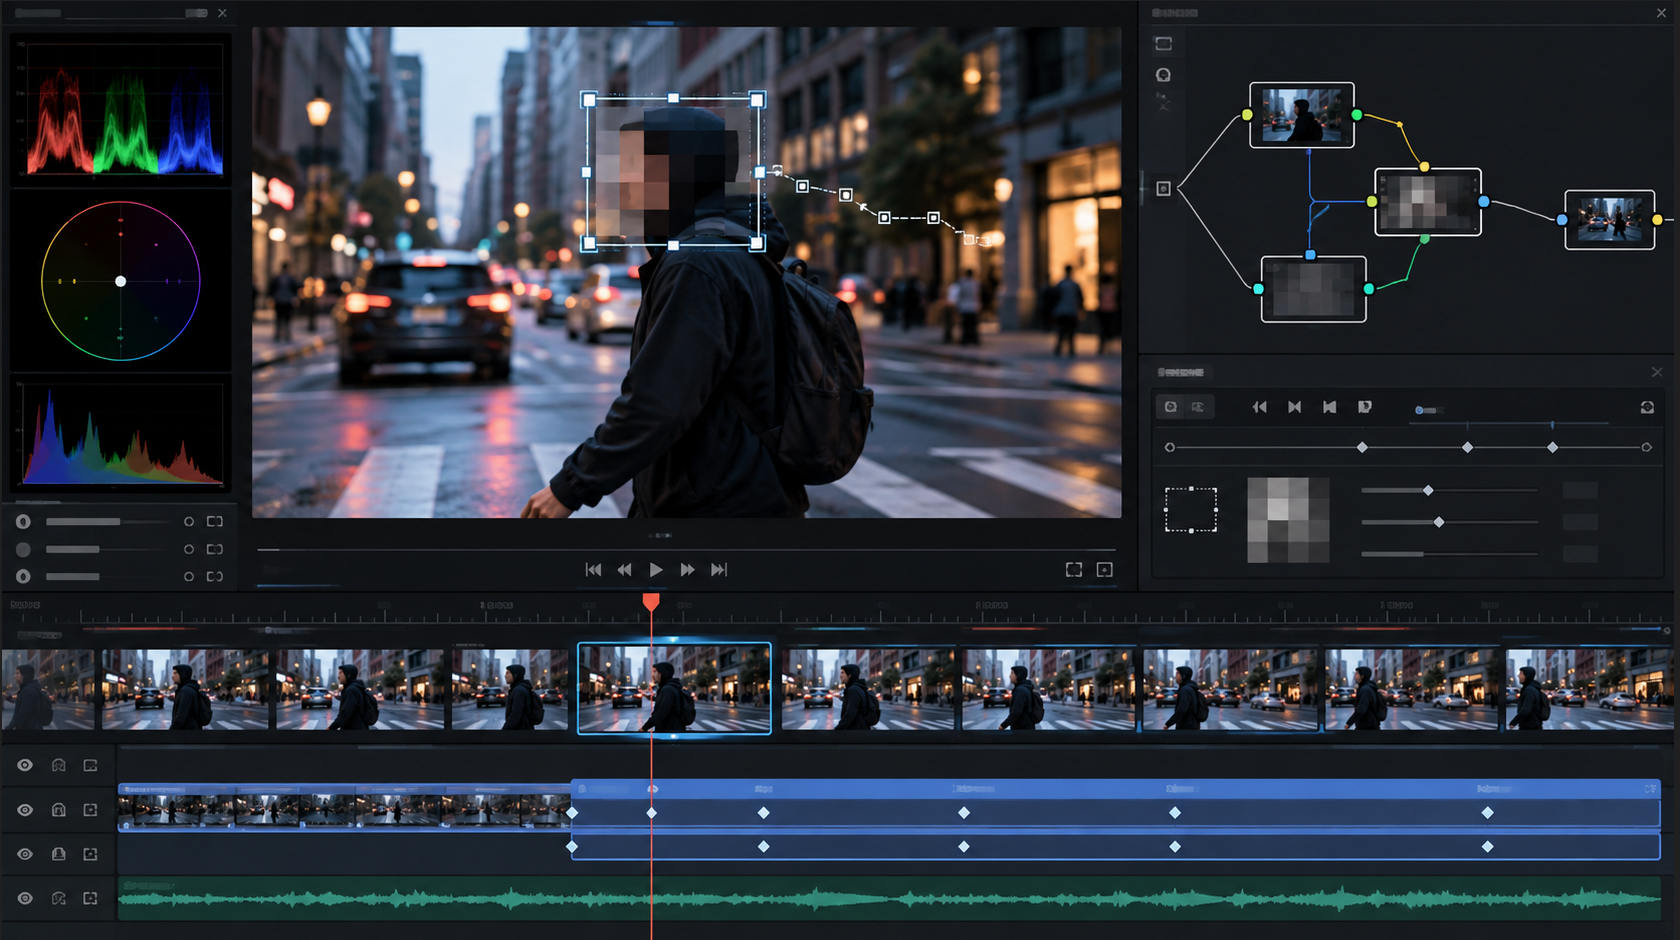Click the vectorscope color wheel center point
The width and height of the screenshot is (1680, 940).
pyautogui.click(x=120, y=281)
